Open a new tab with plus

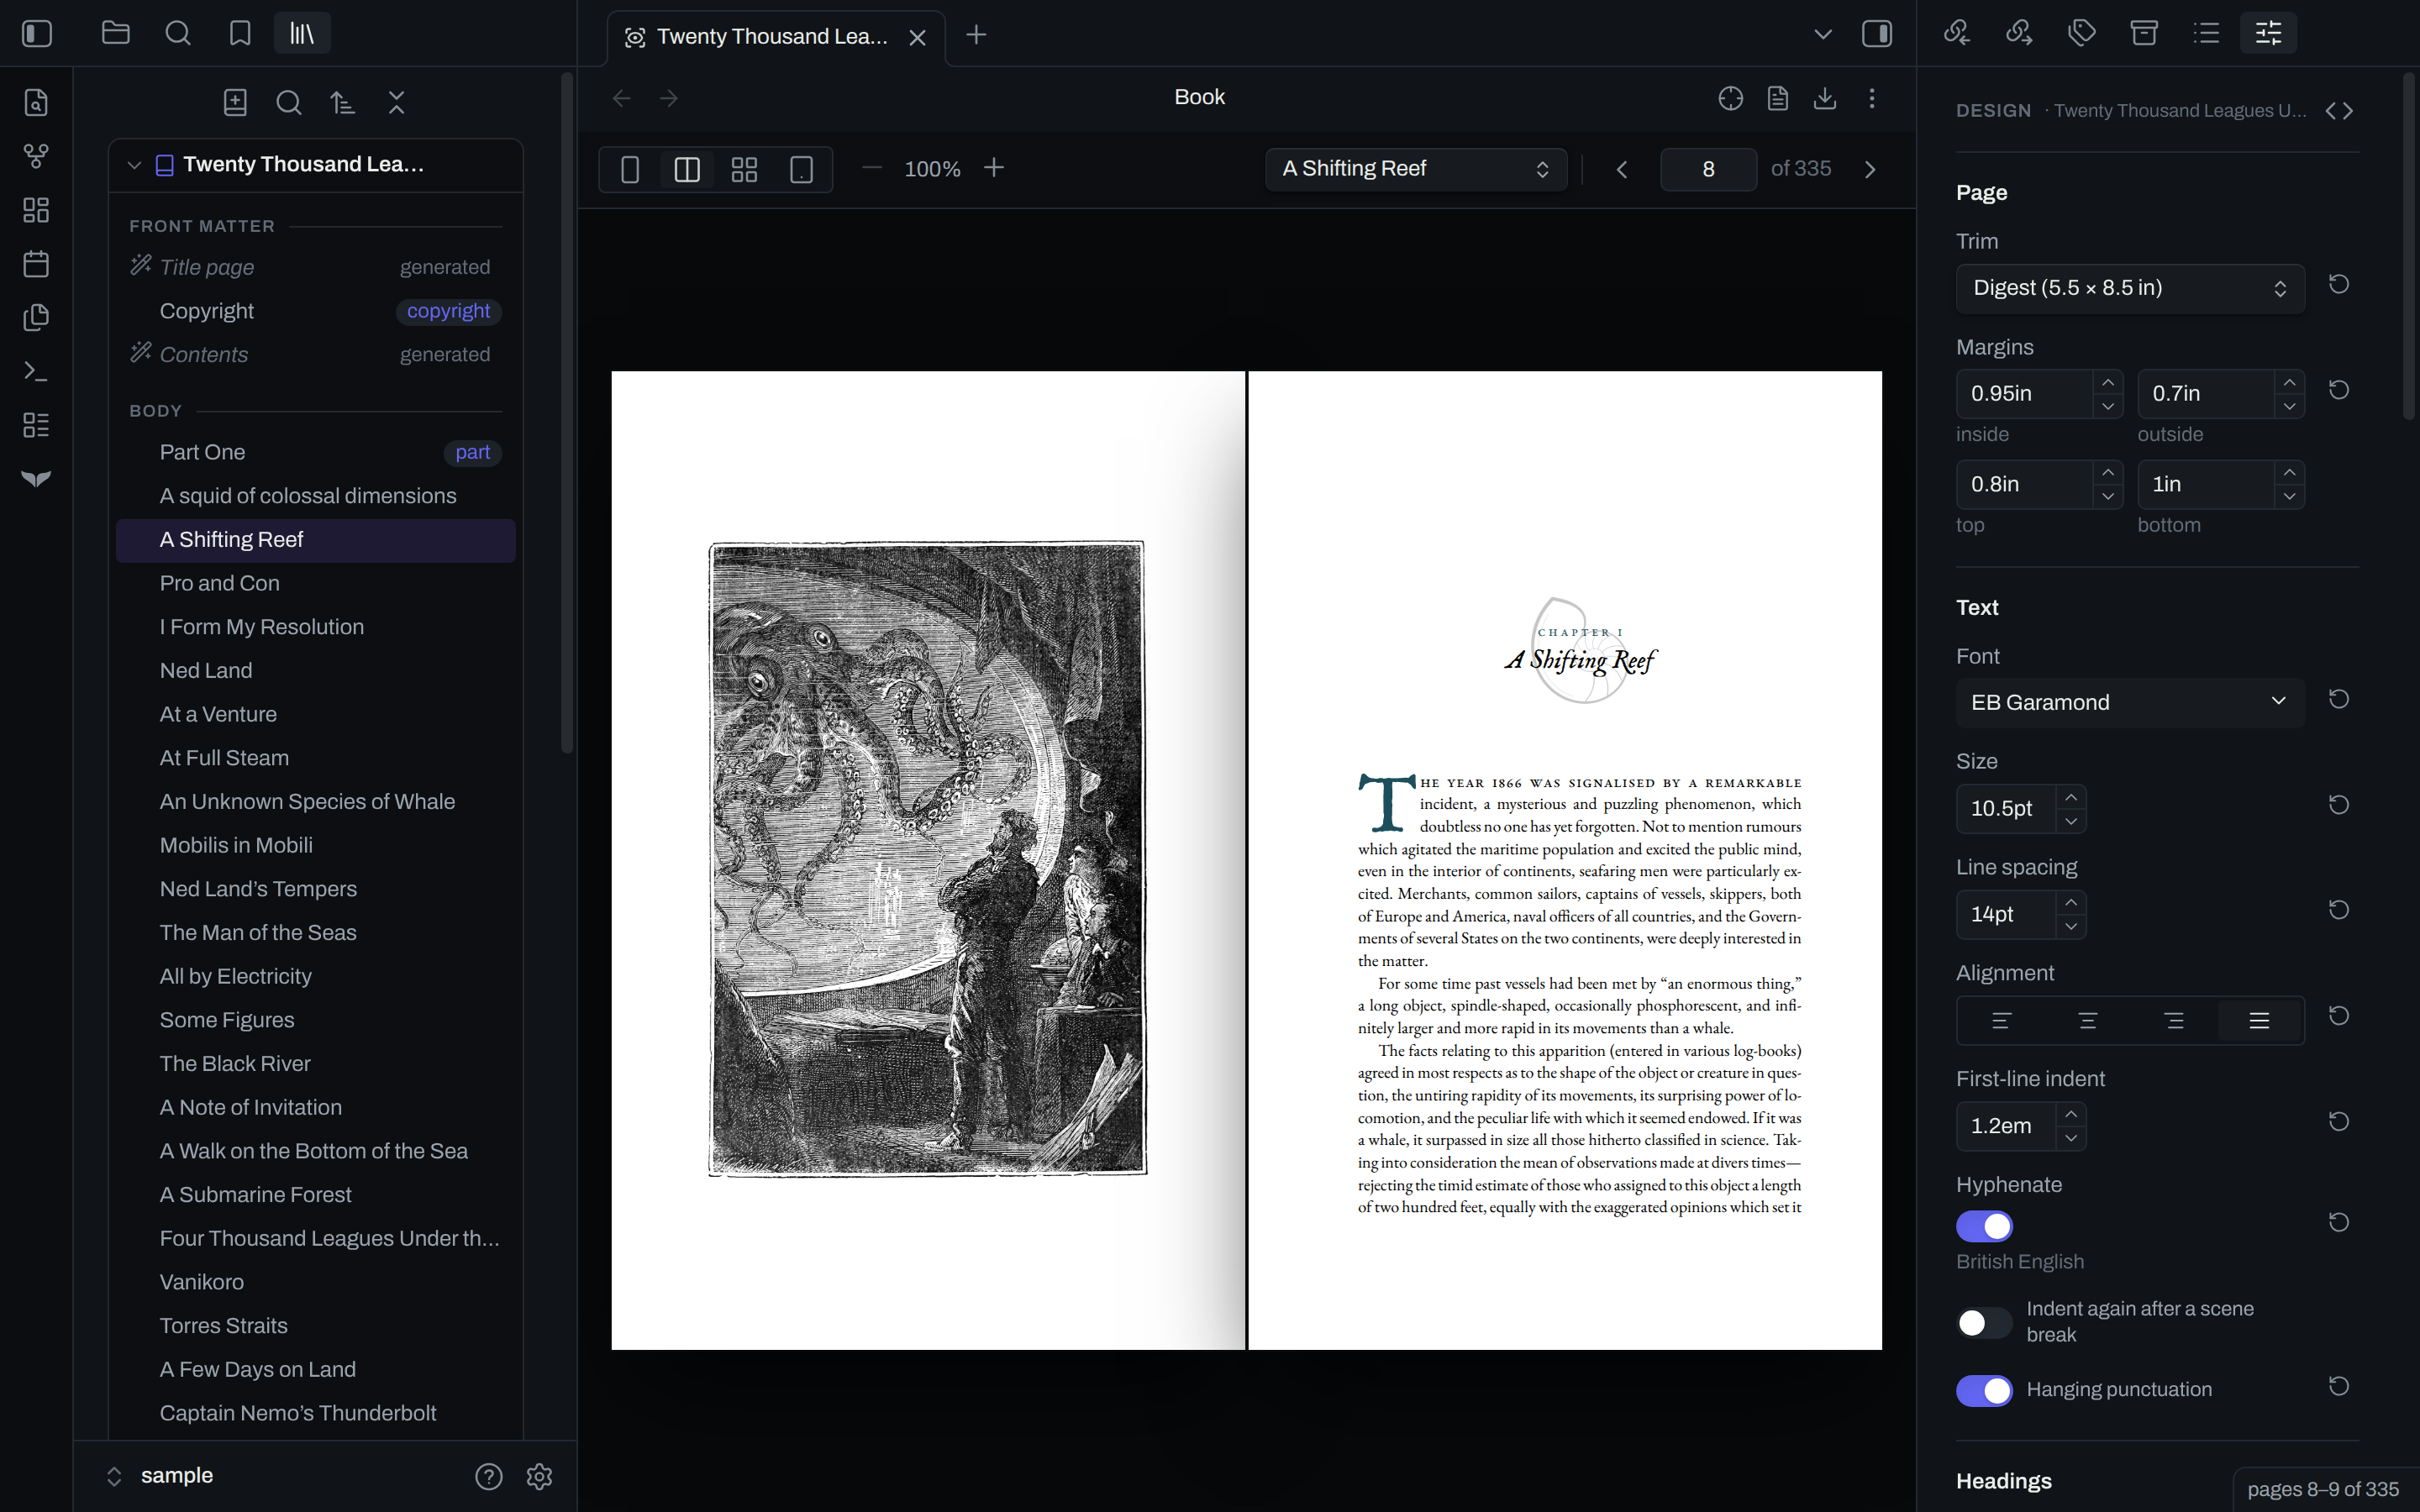click(976, 35)
